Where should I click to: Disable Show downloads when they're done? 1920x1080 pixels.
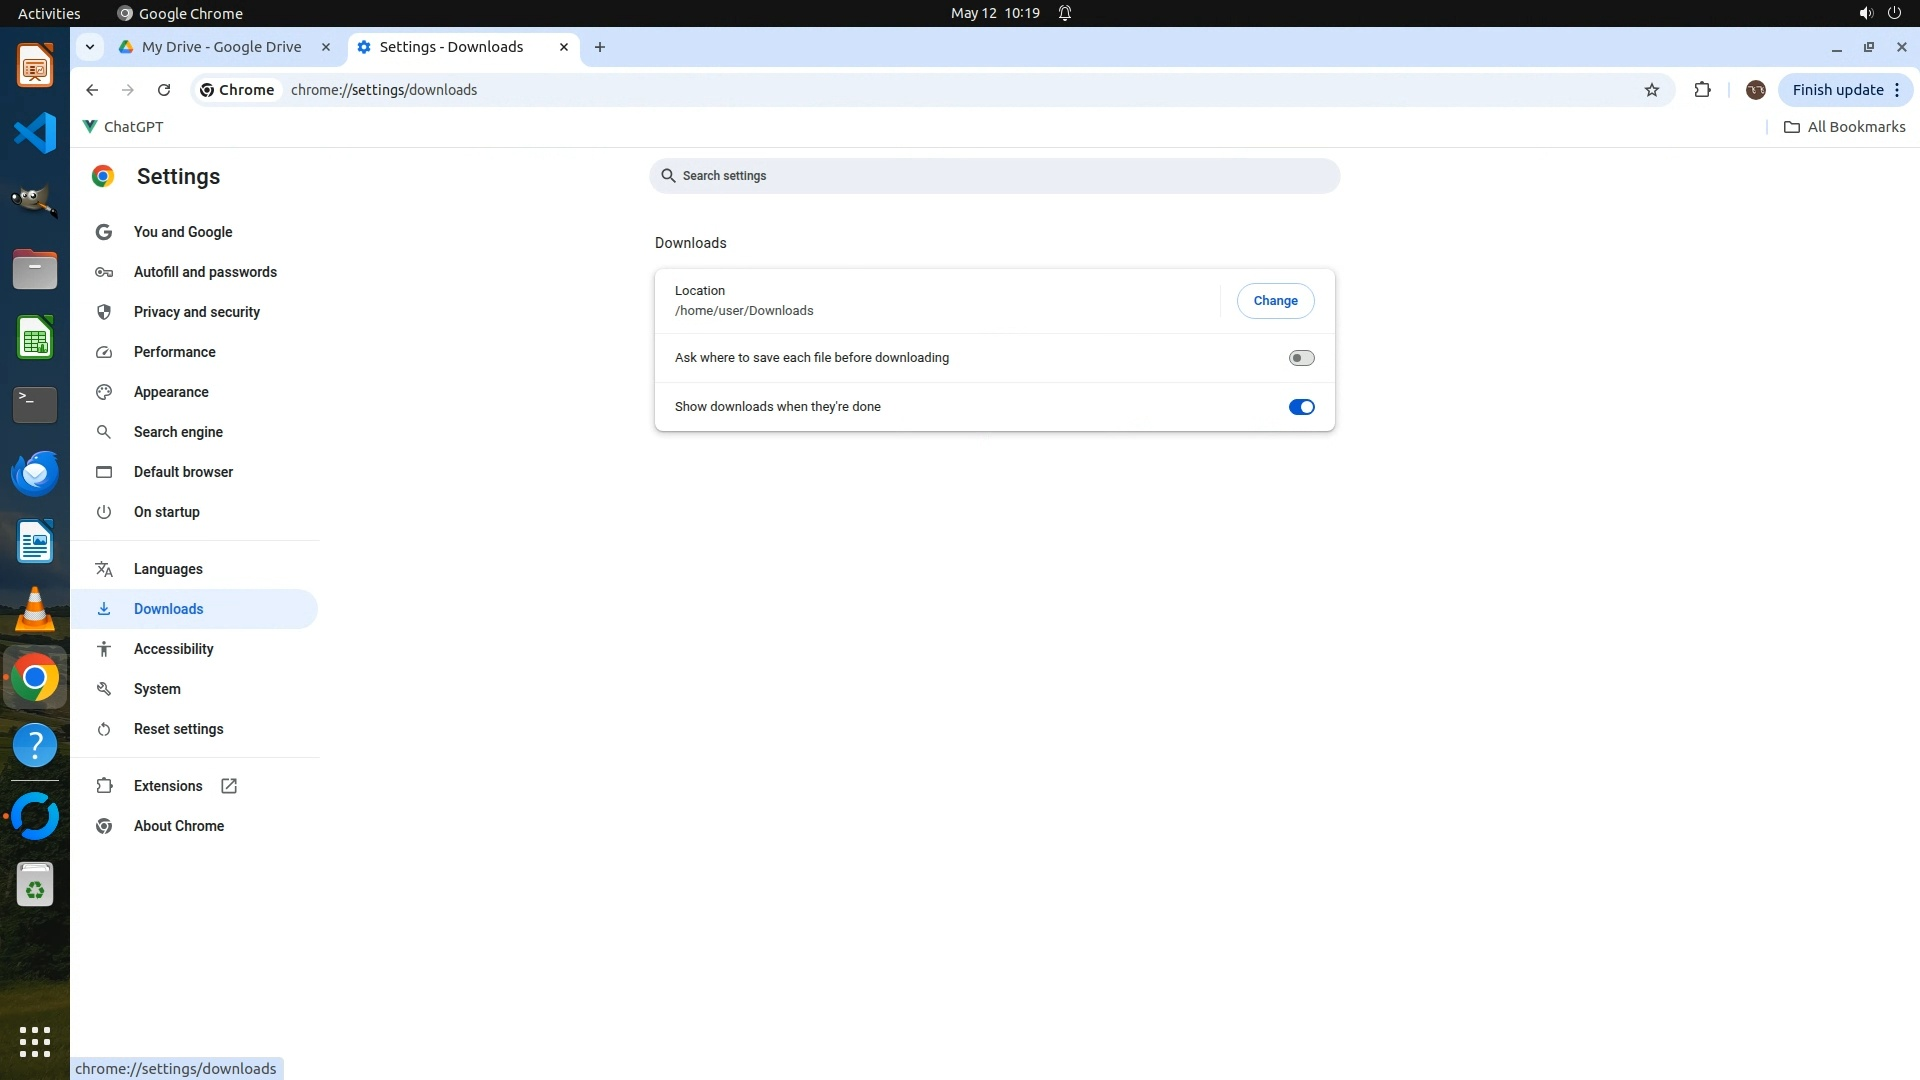tap(1301, 407)
